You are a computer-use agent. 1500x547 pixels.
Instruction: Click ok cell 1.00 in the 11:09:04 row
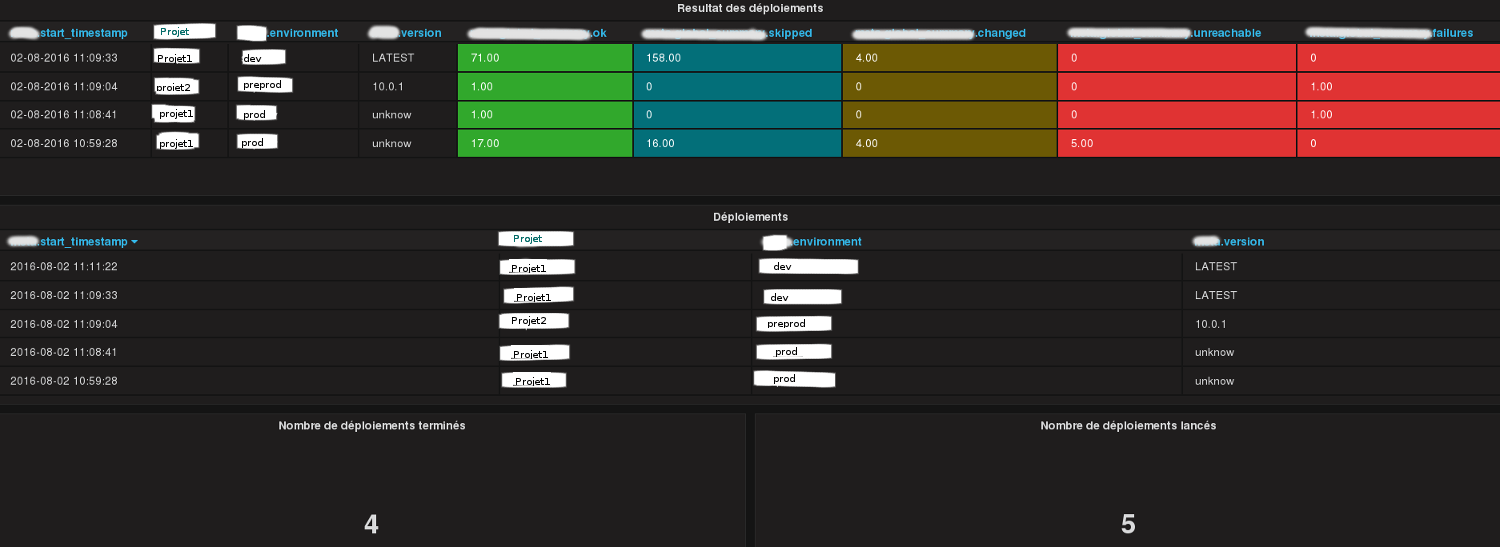coord(545,87)
